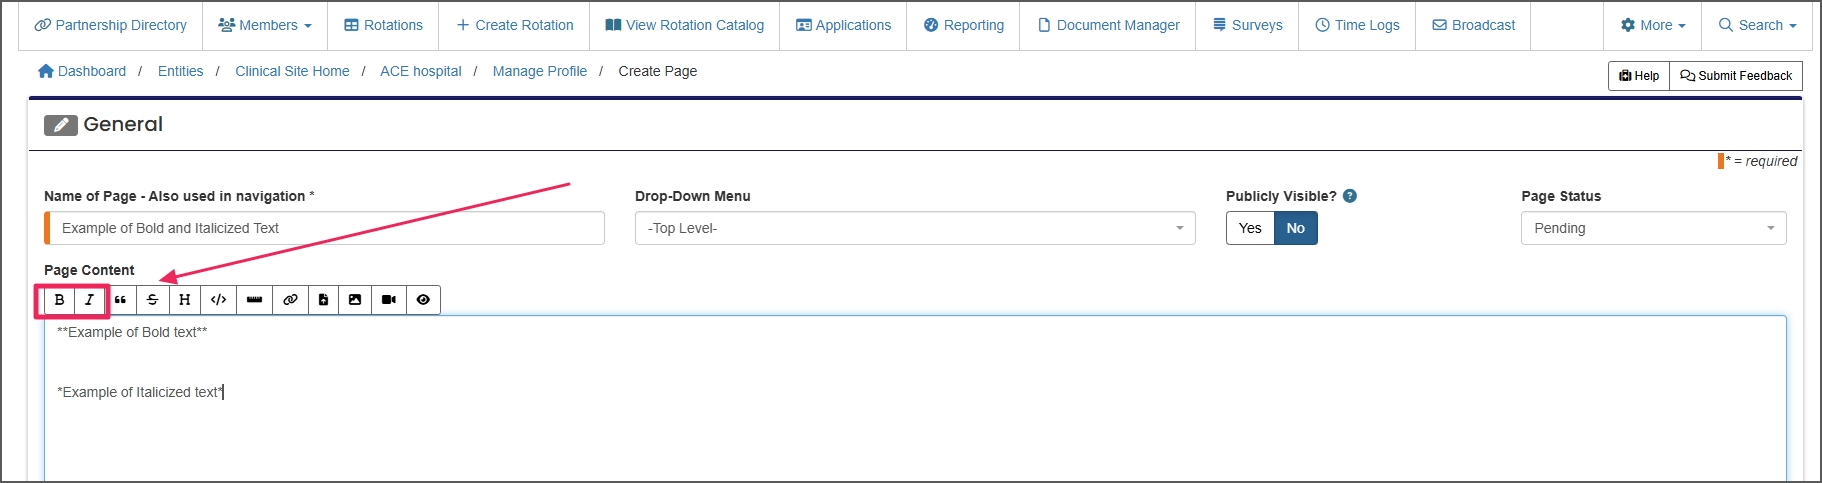
Task: Set Publicly Visible to Yes
Action: pyautogui.click(x=1250, y=228)
